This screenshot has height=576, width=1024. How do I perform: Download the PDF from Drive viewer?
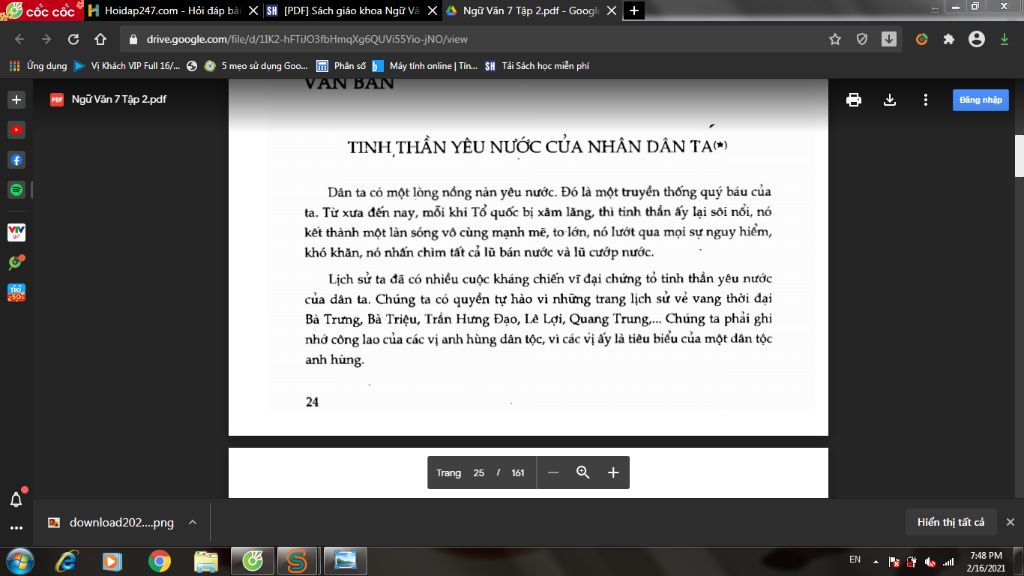point(889,100)
